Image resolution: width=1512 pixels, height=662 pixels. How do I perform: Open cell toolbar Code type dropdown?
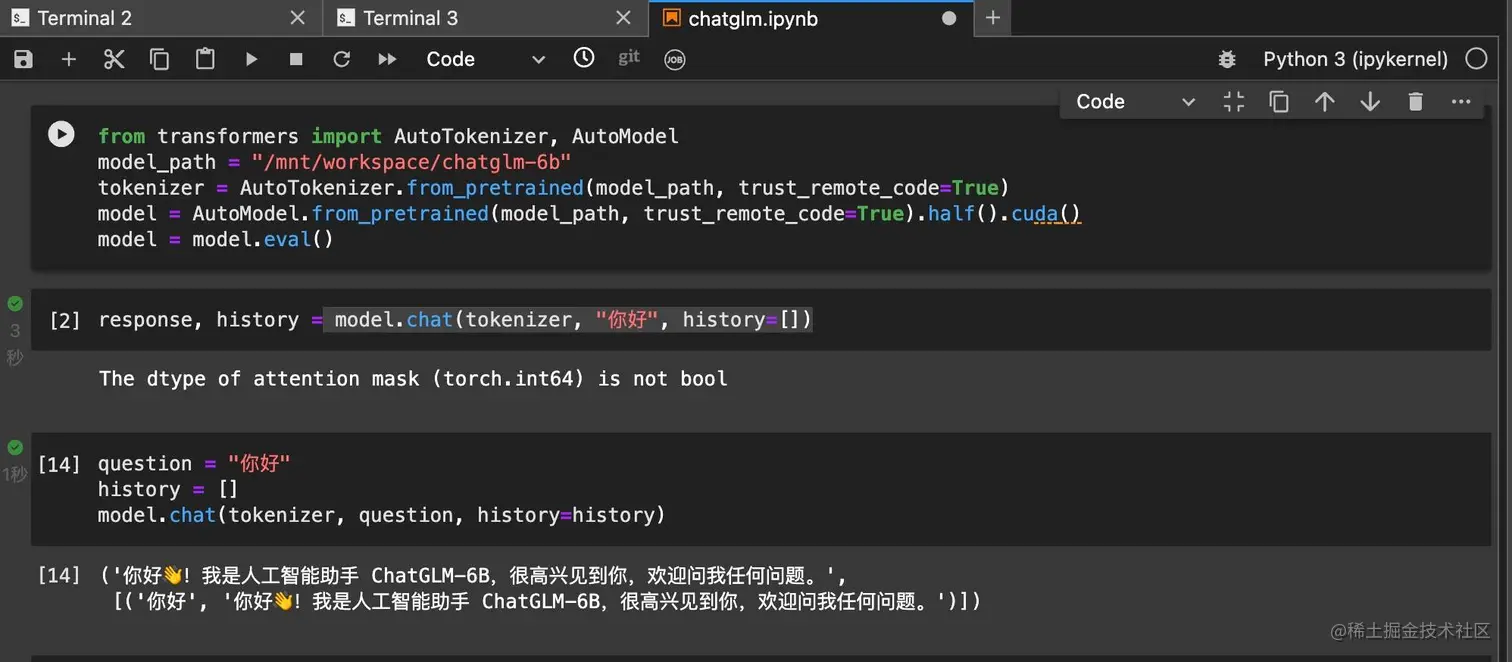(x=1135, y=101)
